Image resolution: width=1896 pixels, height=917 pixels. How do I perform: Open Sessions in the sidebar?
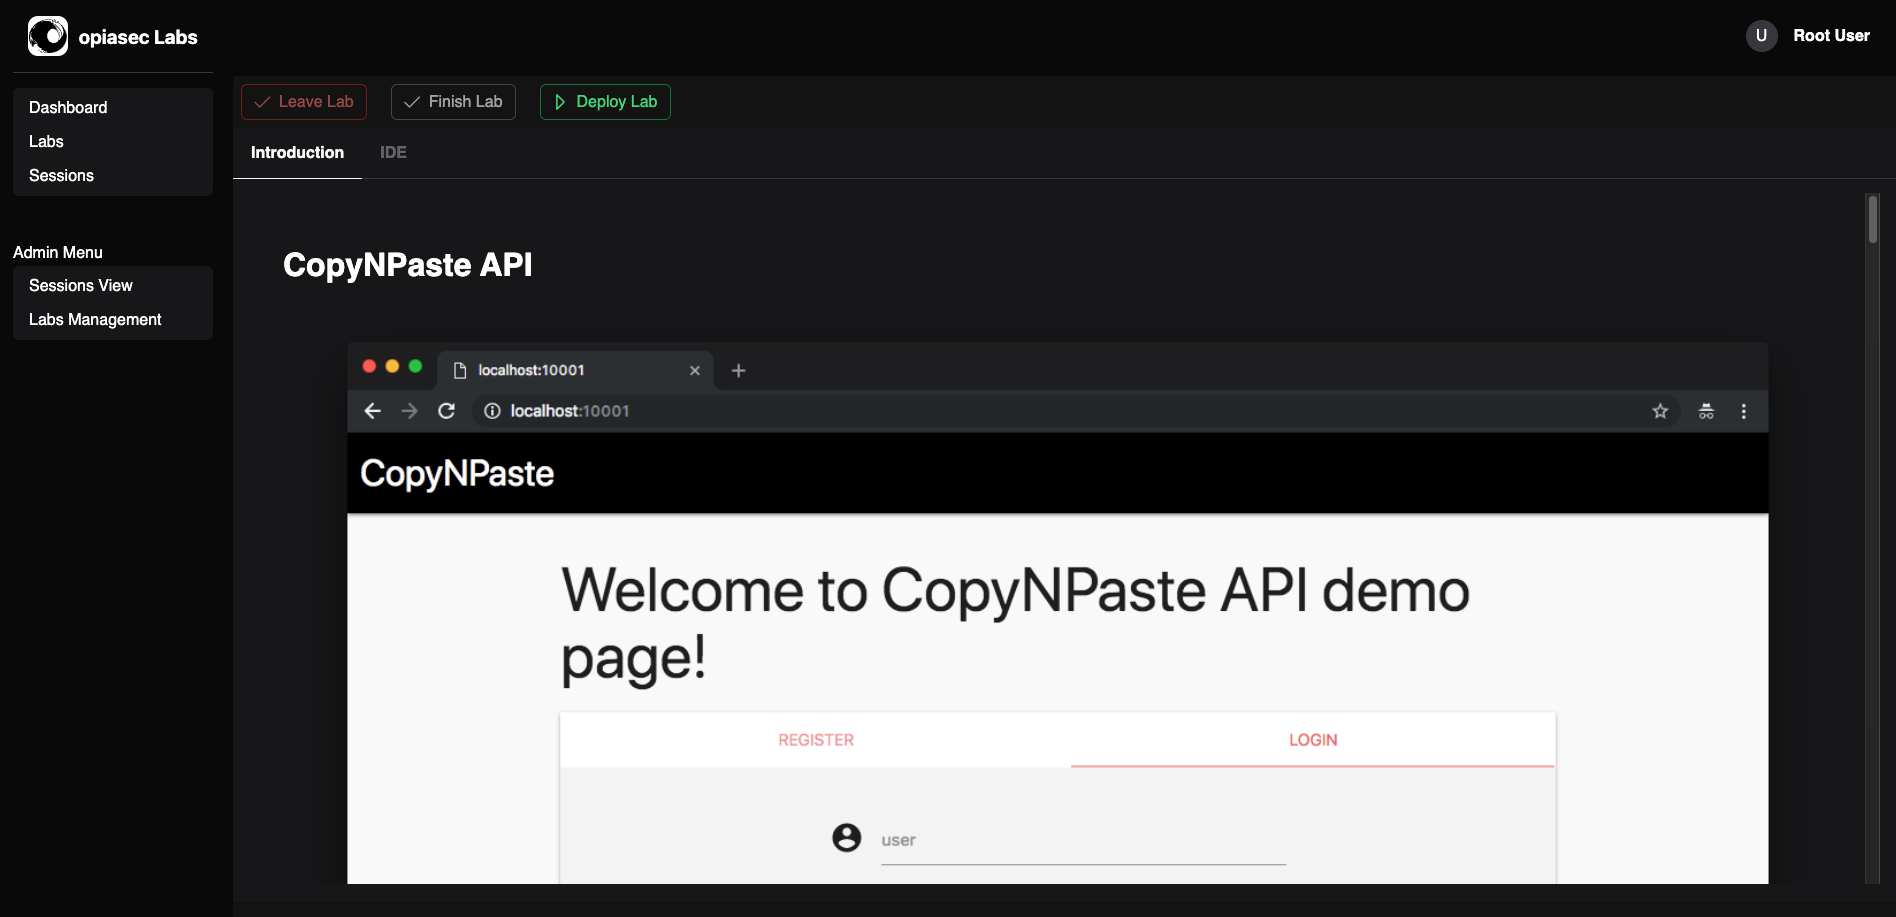pyautogui.click(x=113, y=175)
